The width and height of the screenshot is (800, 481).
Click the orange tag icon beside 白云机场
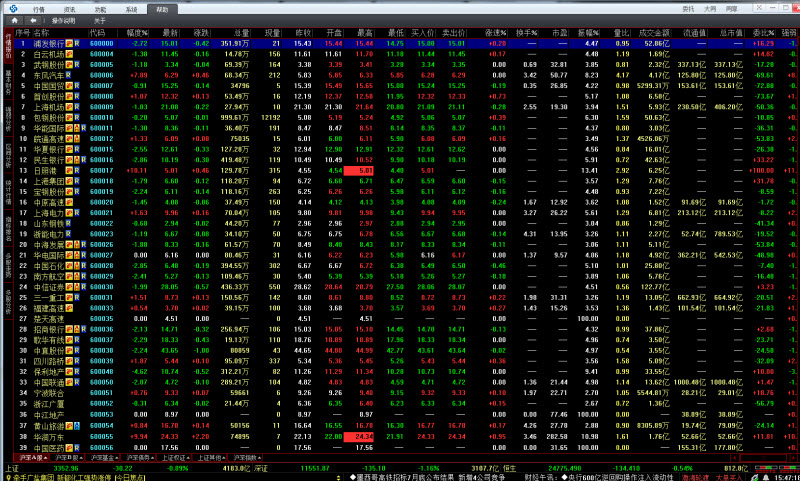pos(69,54)
